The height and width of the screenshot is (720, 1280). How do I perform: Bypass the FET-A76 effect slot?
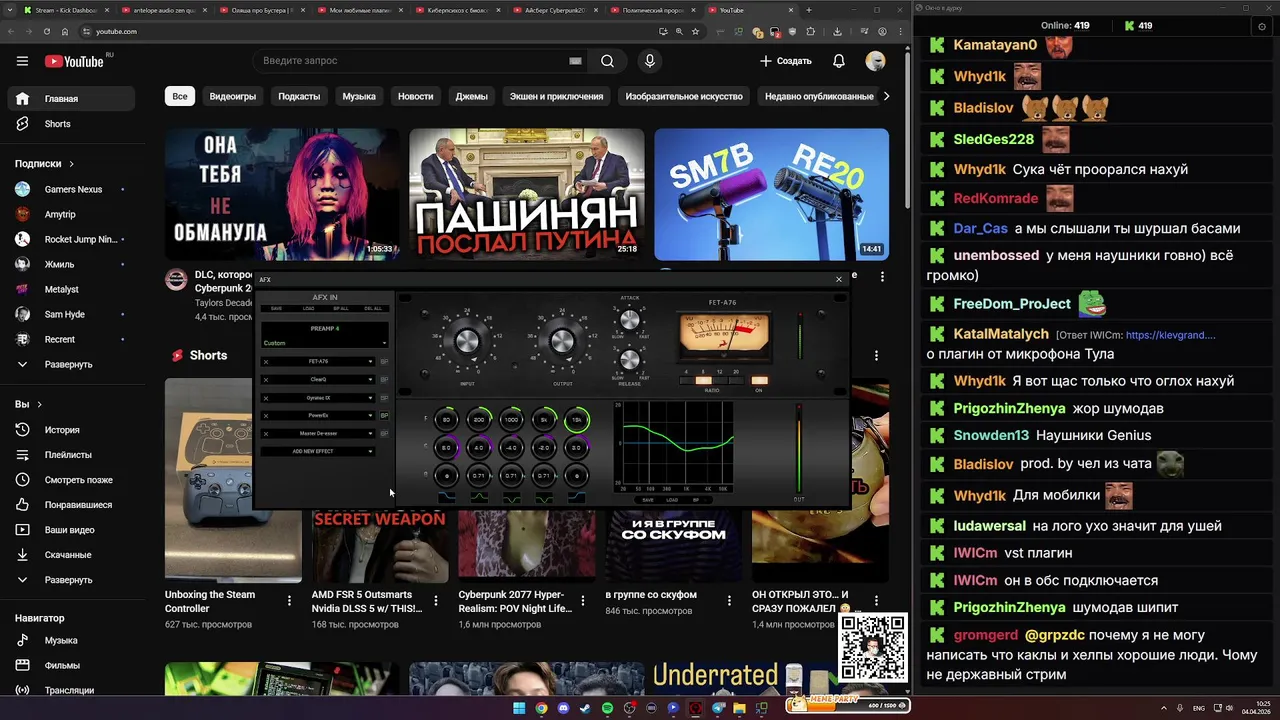point(384,361)
